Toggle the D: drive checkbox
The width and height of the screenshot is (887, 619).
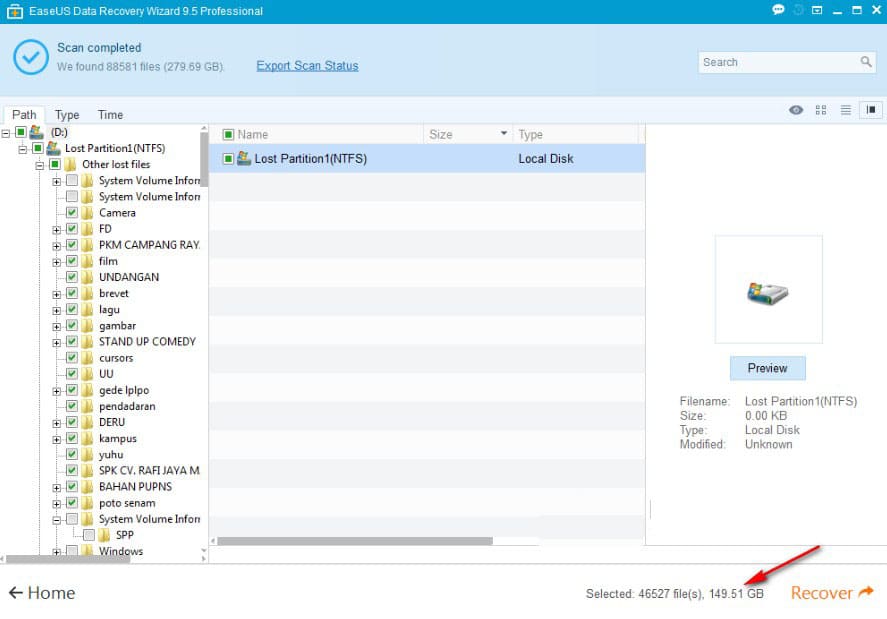[21, 132]
